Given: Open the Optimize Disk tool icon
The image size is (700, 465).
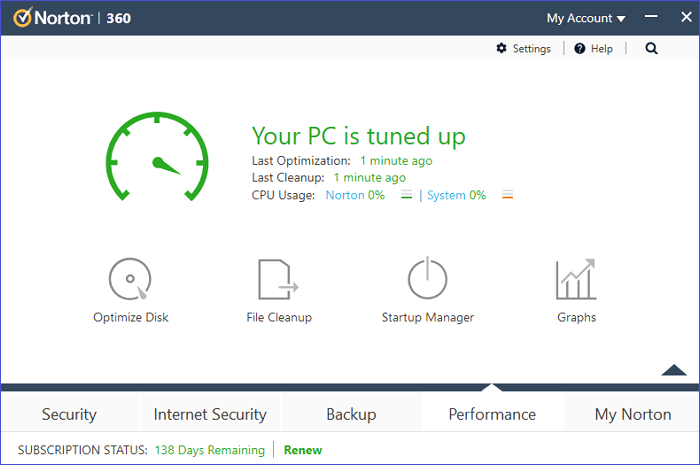Looking at the screenshot, I should [130, 279].
